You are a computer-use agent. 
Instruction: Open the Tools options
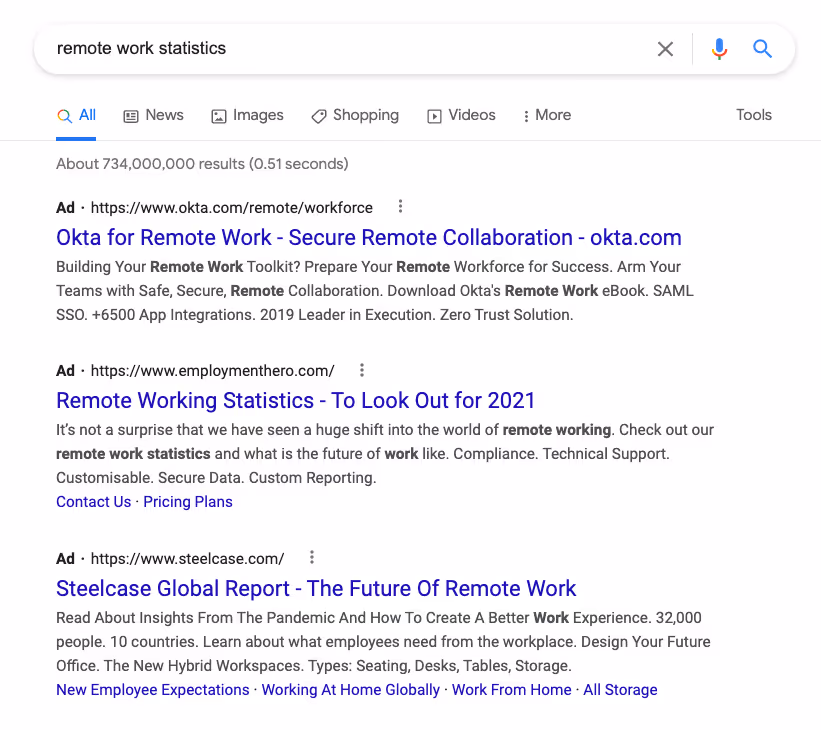pyautogui.click(x=753, y=115)
